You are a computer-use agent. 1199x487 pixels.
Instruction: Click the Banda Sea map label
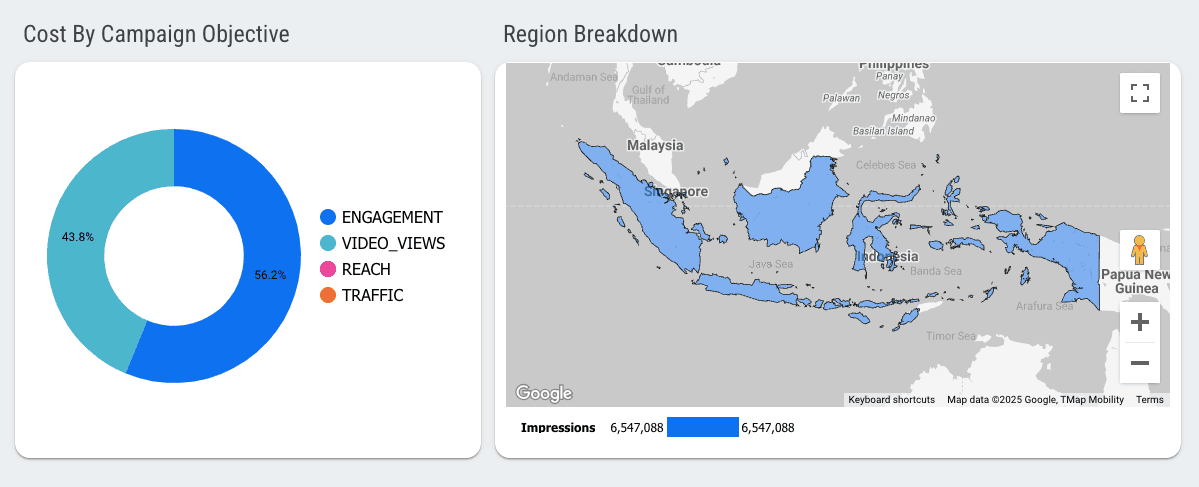point(935,271)
